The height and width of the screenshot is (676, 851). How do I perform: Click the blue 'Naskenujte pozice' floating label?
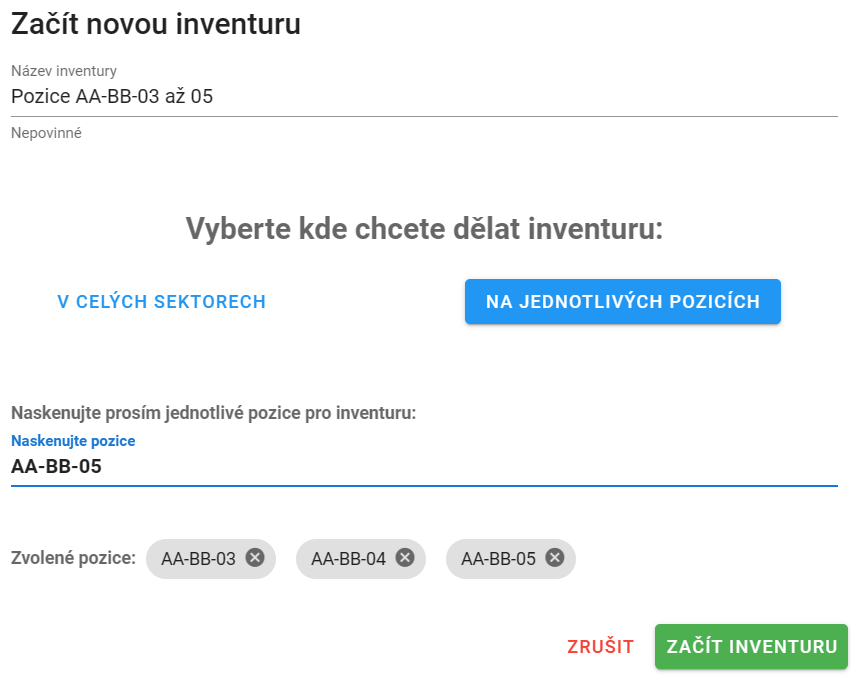pyautogui.click(x=73, y=441)
